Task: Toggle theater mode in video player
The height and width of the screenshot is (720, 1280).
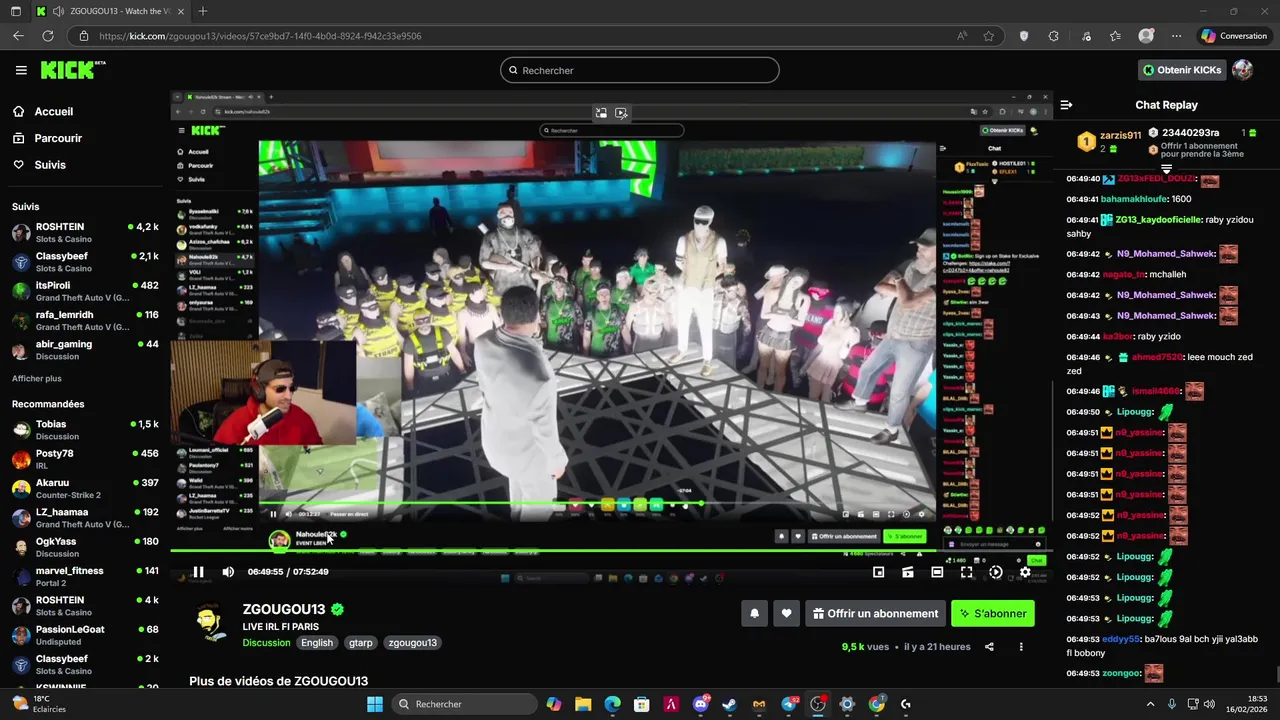Action: tap(937, 572)
